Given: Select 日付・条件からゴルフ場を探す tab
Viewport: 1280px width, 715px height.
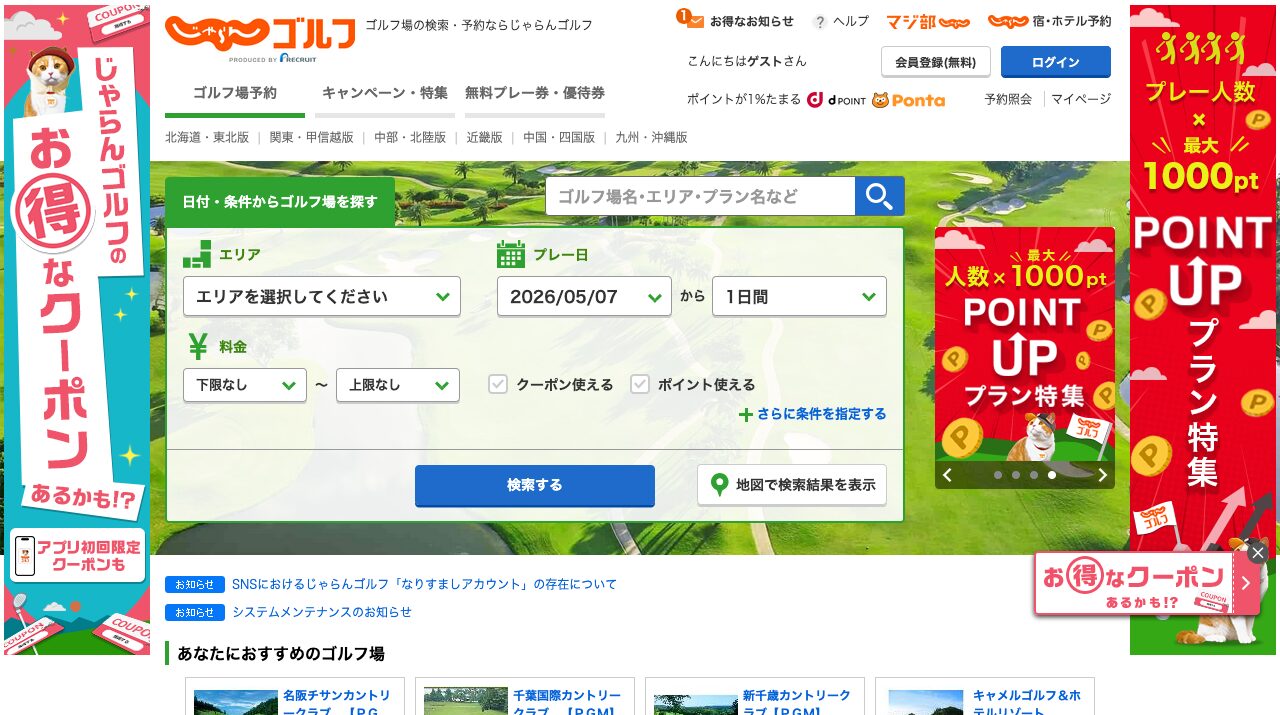Looking at the screenshot, I should tap(280, 202).
